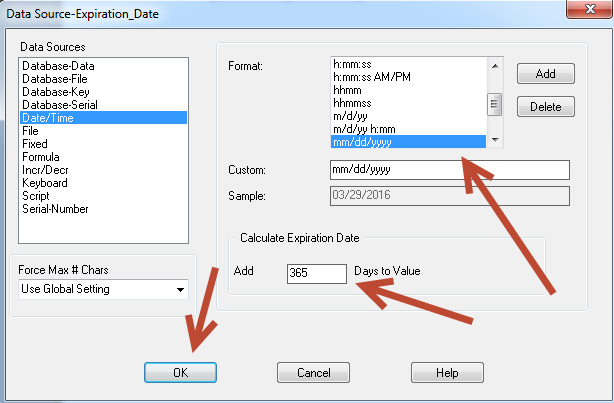Close the Data Source dialog window
This screenshot has height=403, width=614.
click(x=583, y=11)
